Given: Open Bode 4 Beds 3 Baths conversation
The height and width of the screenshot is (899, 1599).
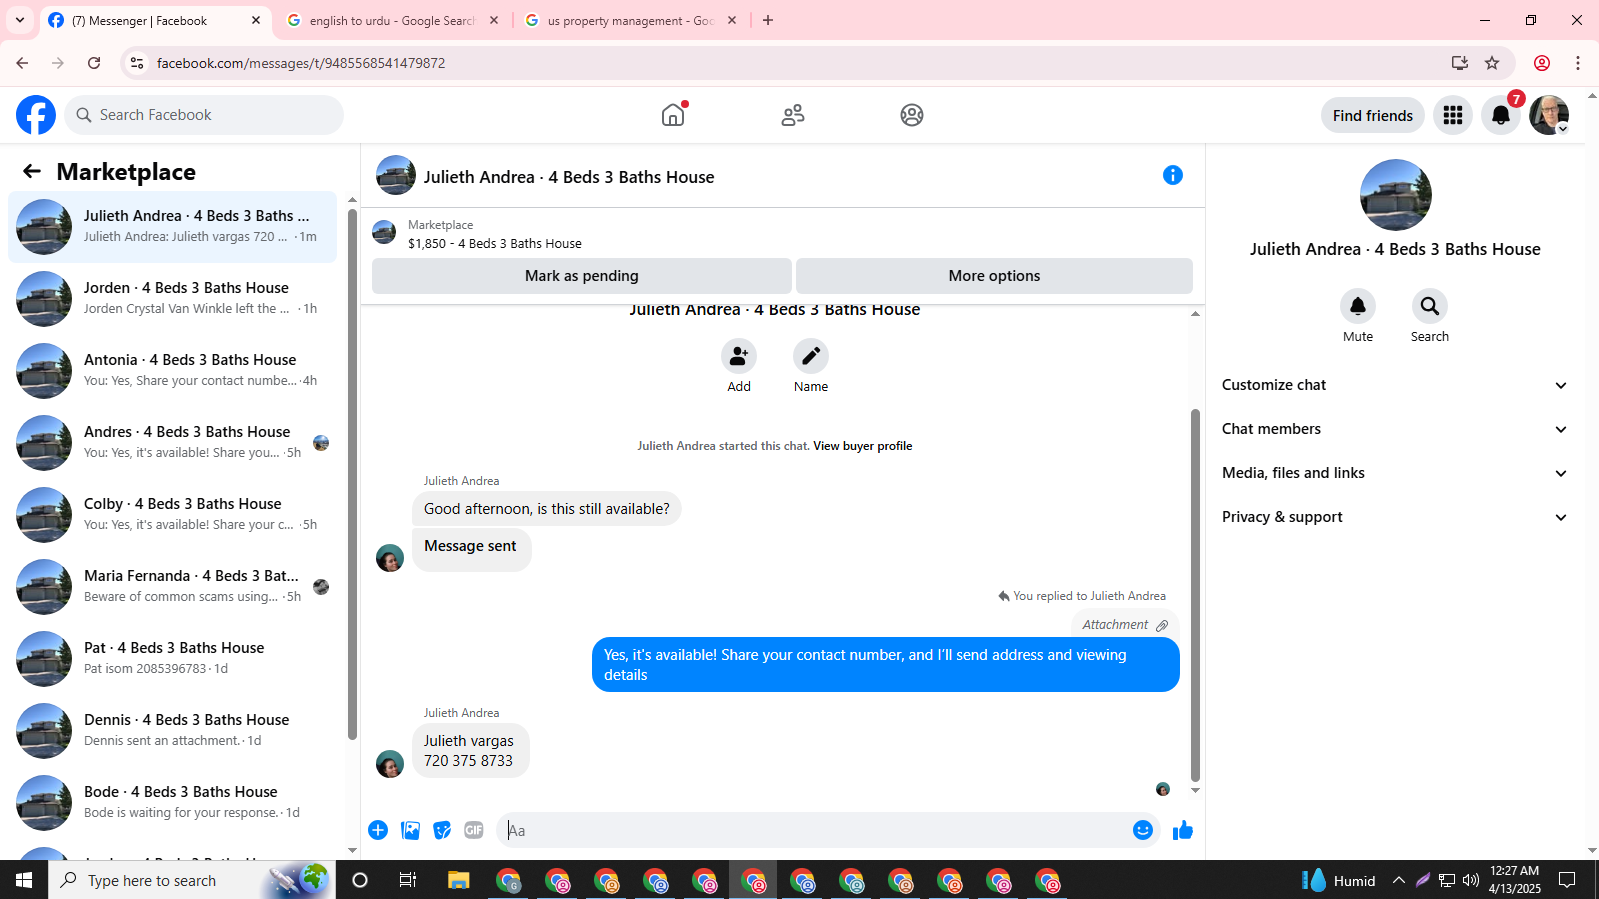Looking at the screenshot, I should 172,802.
